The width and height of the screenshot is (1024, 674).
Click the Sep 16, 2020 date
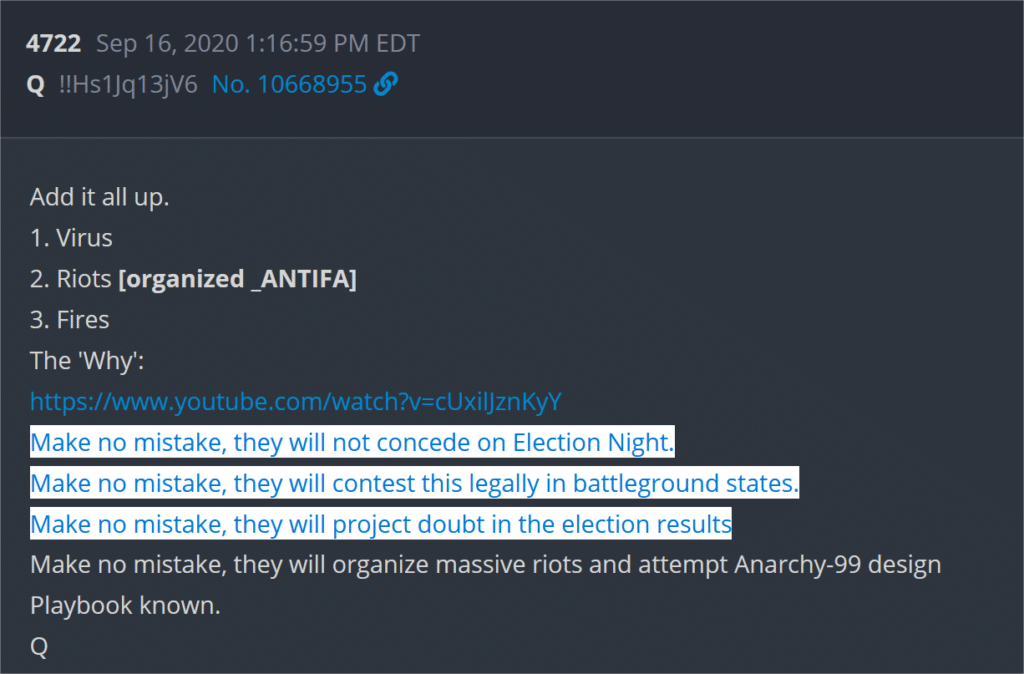point(167,44)
